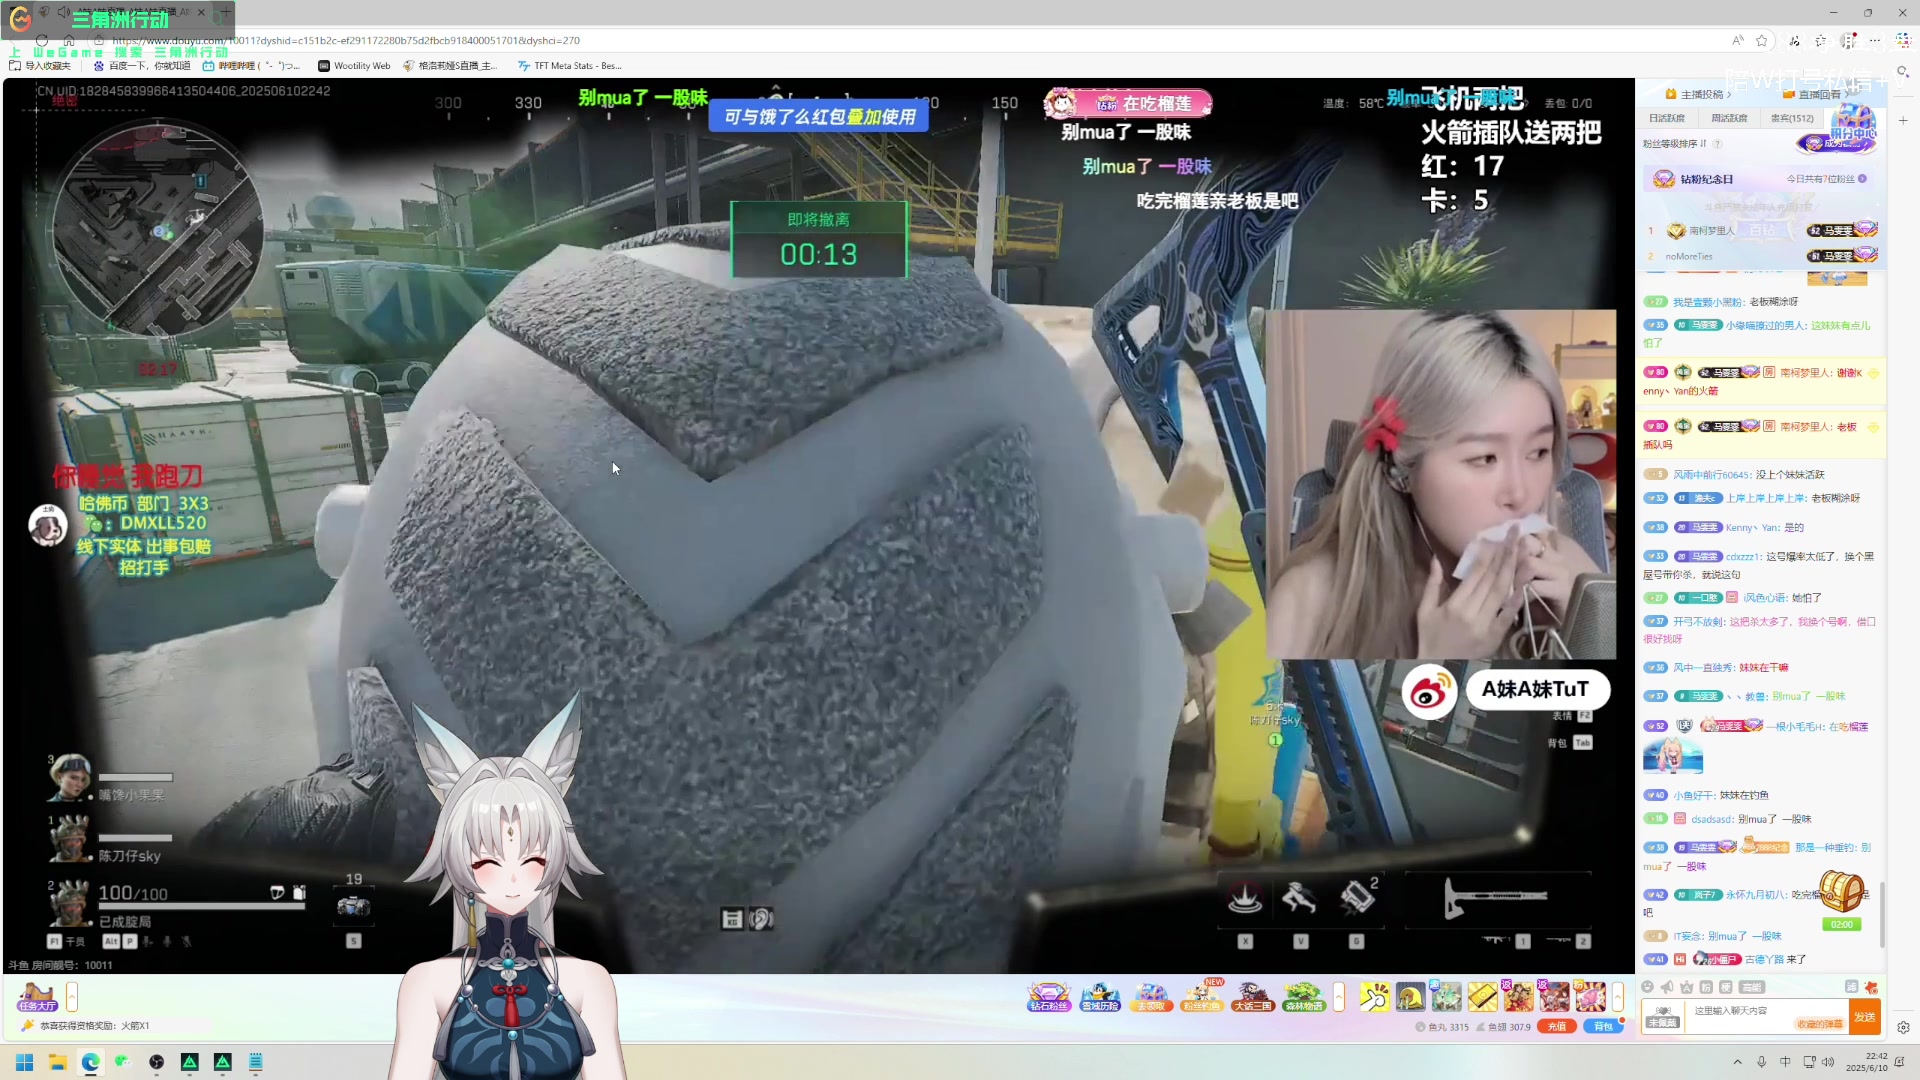Open the 任务大厅 task hall icon
Image resolution: width=1920 pixels, height=1080 pixels.
point(36,997)
